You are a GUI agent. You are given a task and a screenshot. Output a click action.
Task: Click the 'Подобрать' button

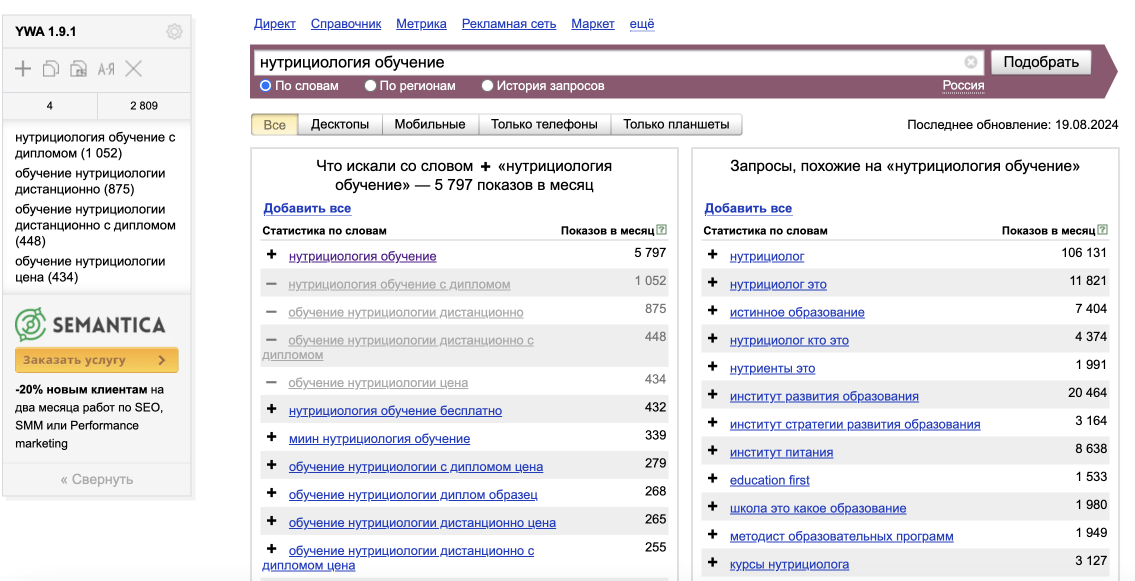pos(1041,62)
